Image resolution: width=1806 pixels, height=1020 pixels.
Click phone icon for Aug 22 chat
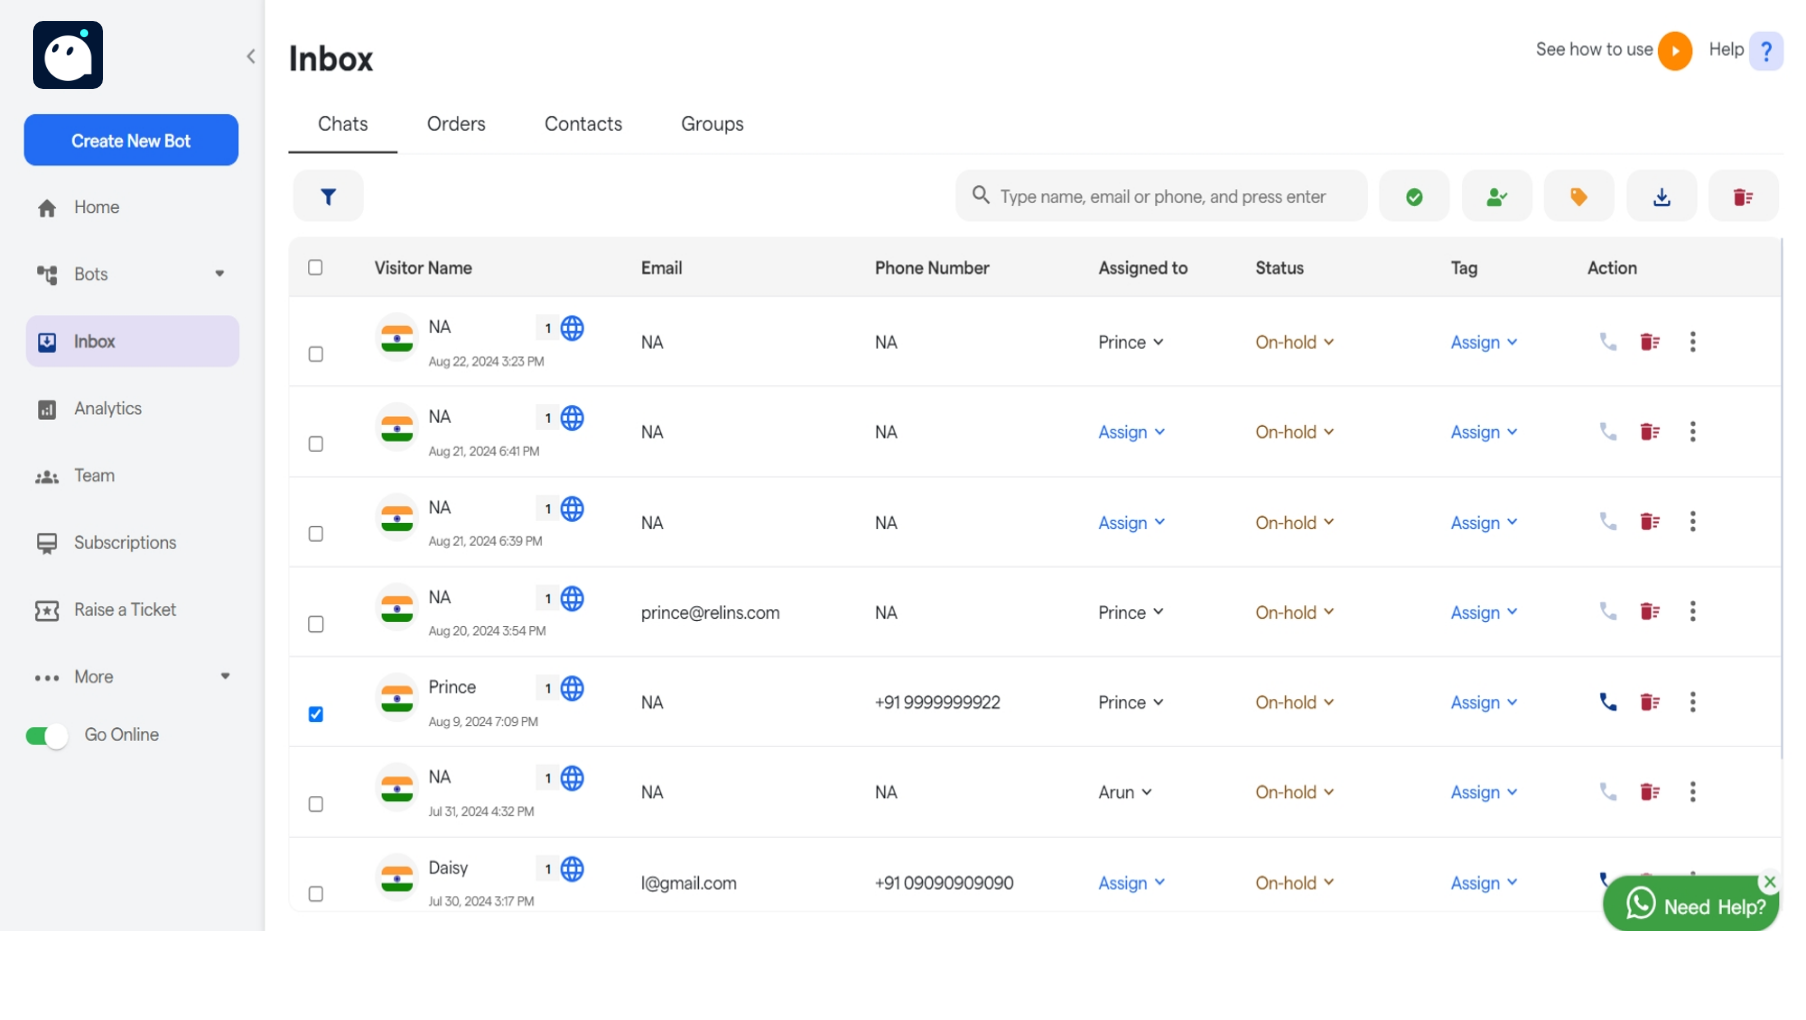1608,342
